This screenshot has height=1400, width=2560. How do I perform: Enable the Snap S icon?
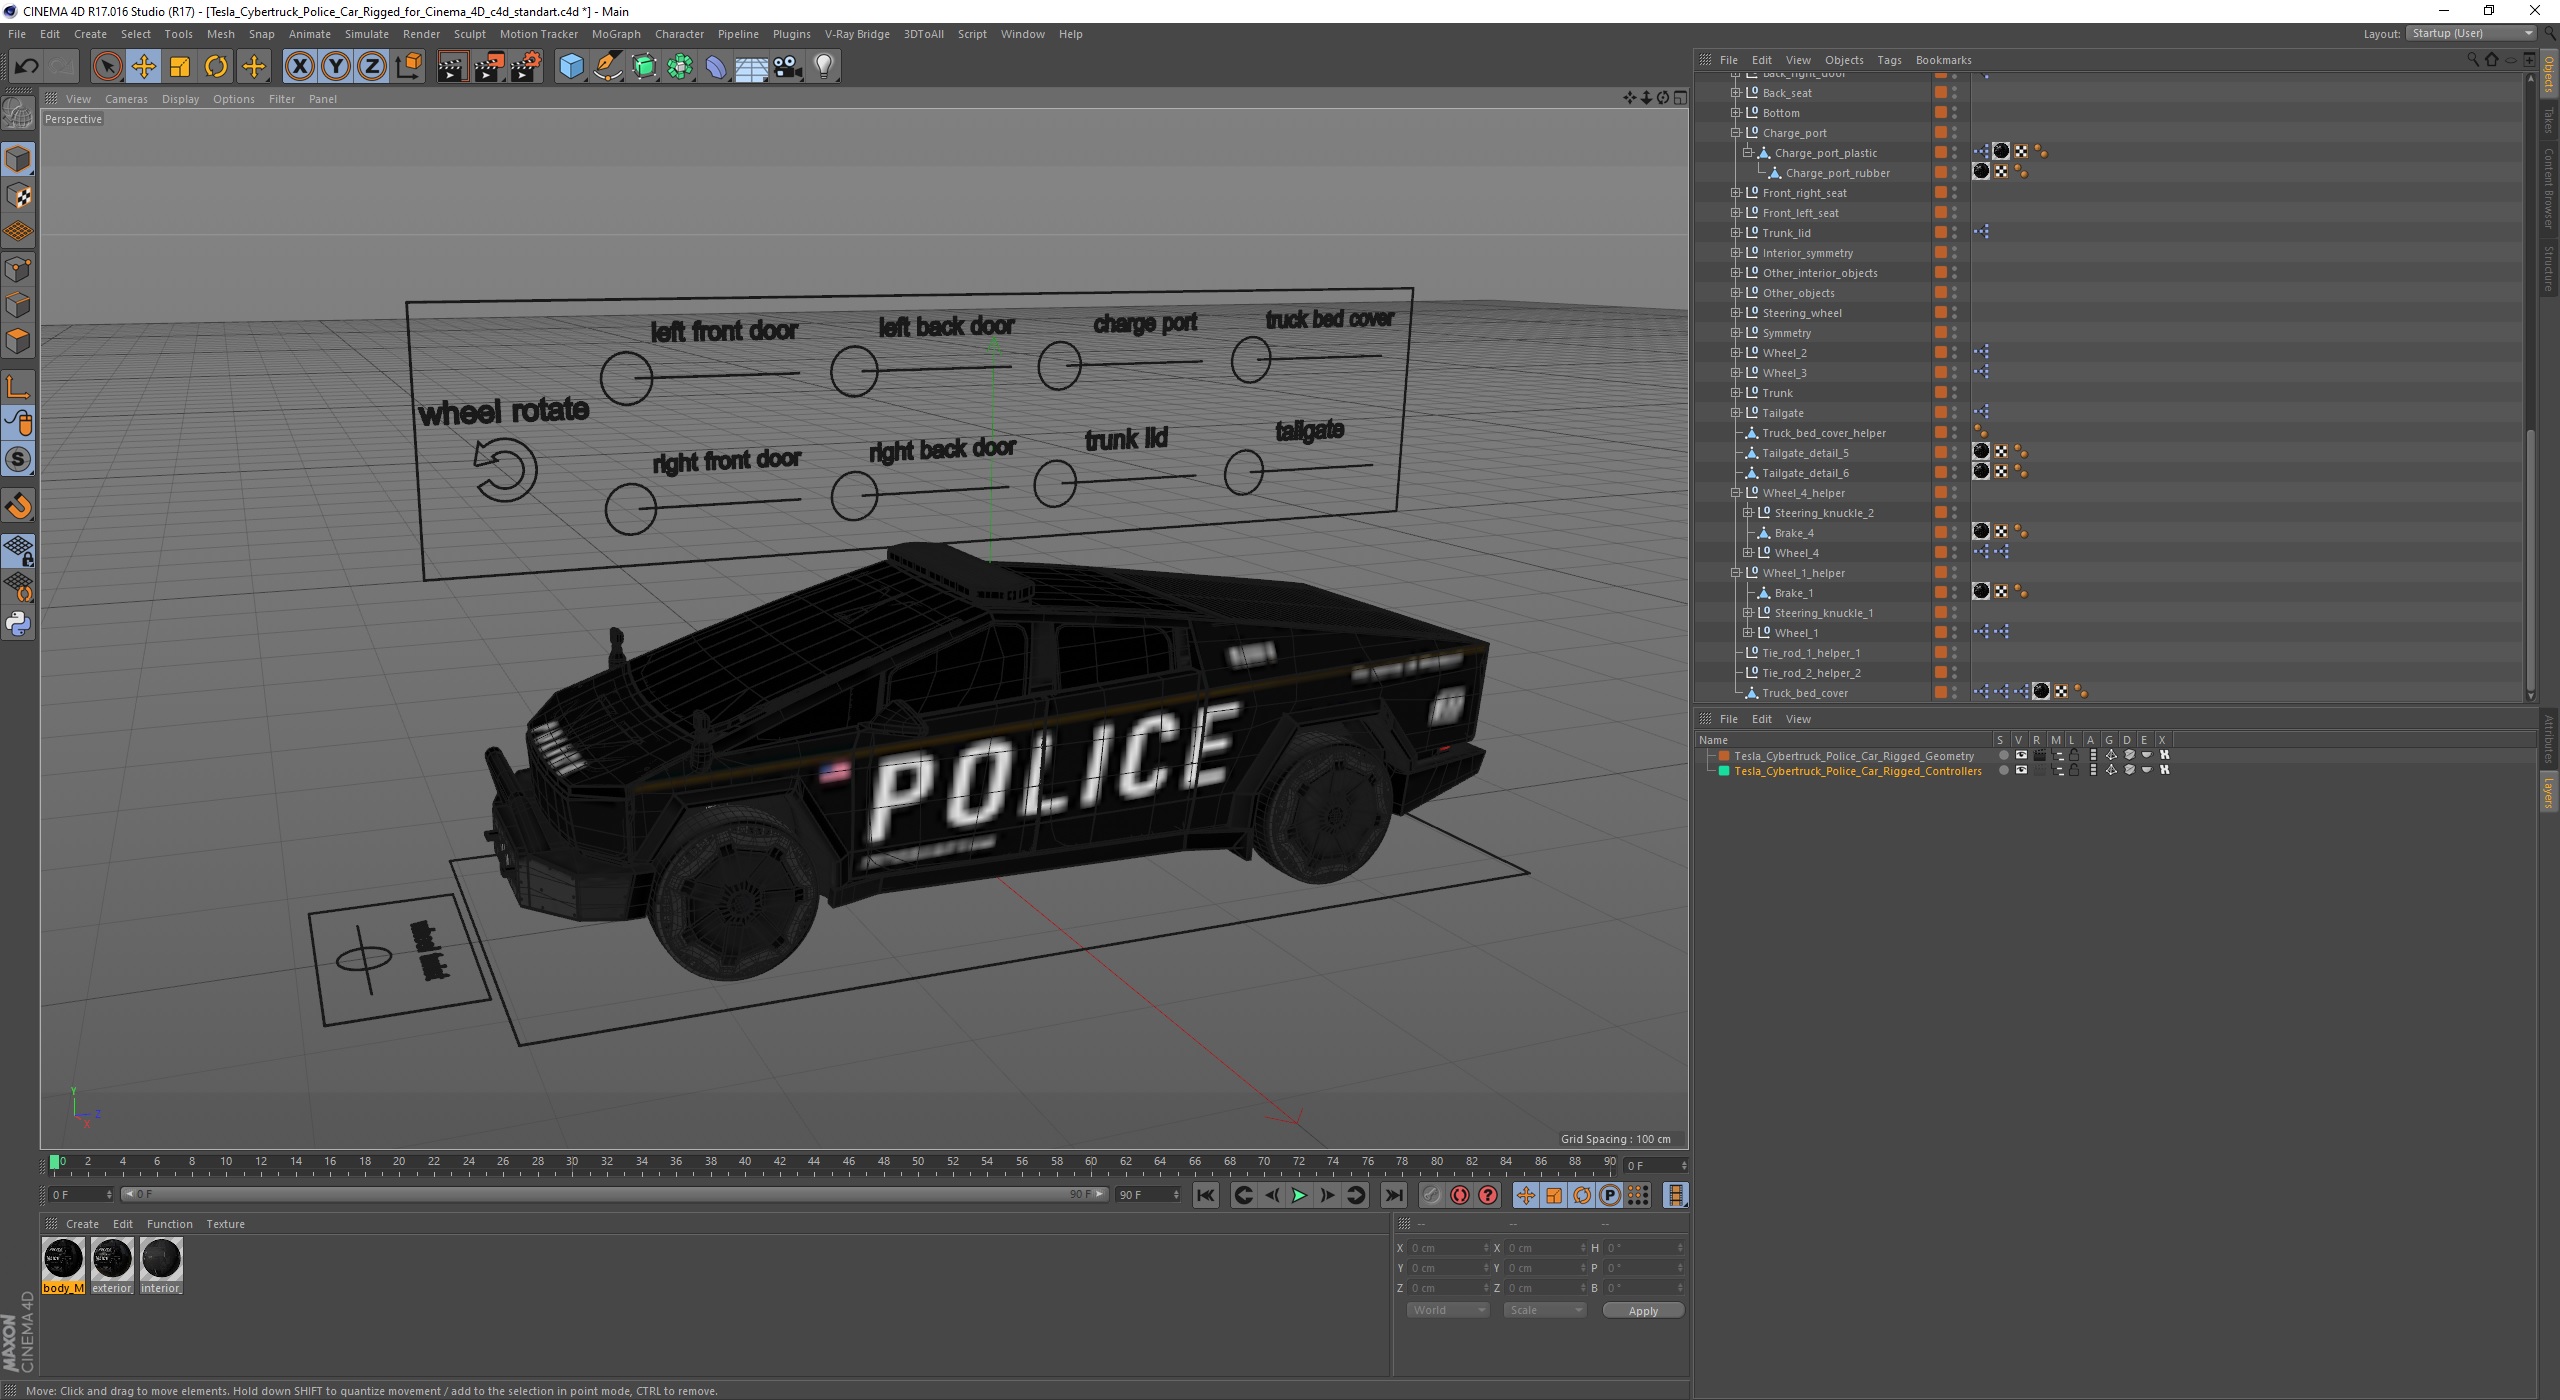click(x=18, y=459)
